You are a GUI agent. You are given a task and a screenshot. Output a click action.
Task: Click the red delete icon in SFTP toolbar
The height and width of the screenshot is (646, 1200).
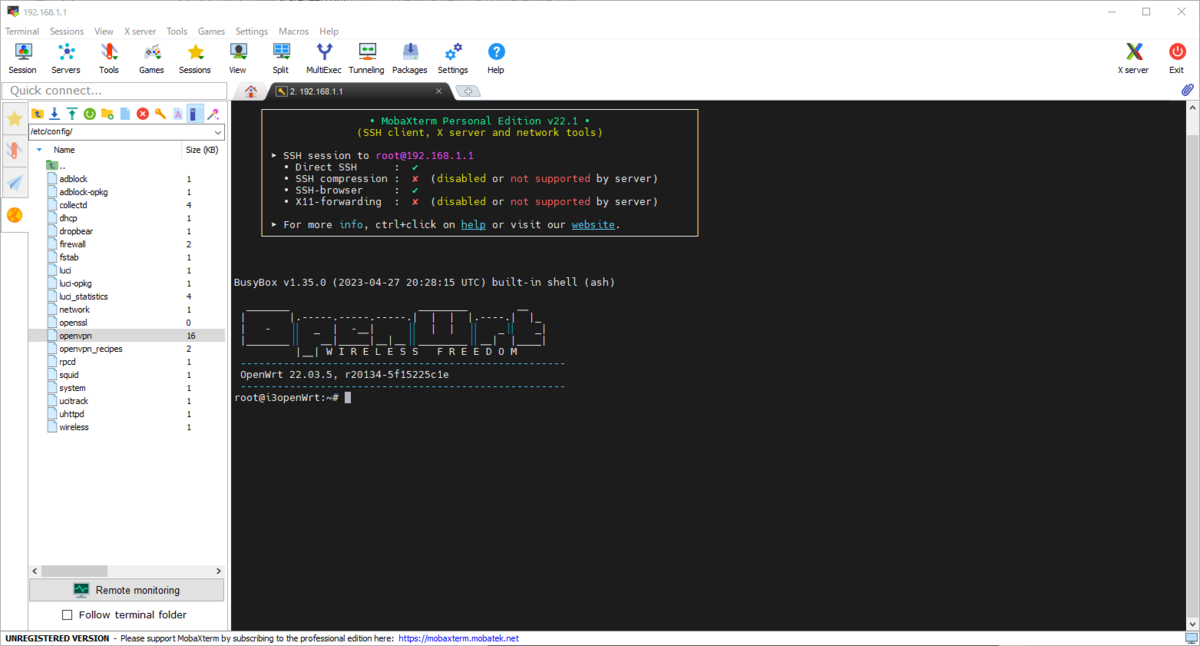pyautogui.click(x=142, y=114)
